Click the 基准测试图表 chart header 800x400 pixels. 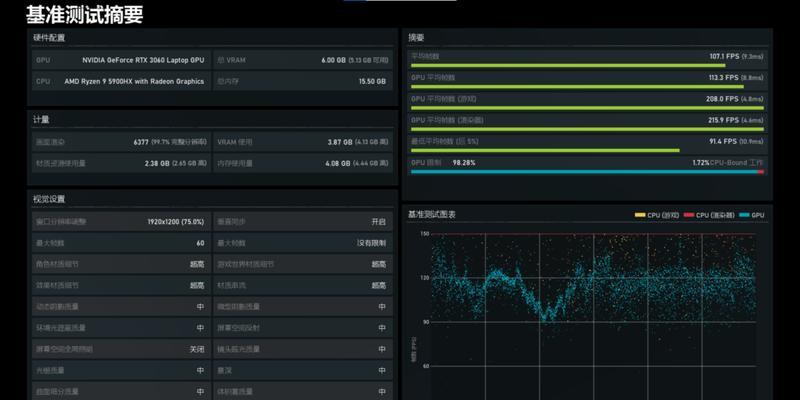(432, 215)
